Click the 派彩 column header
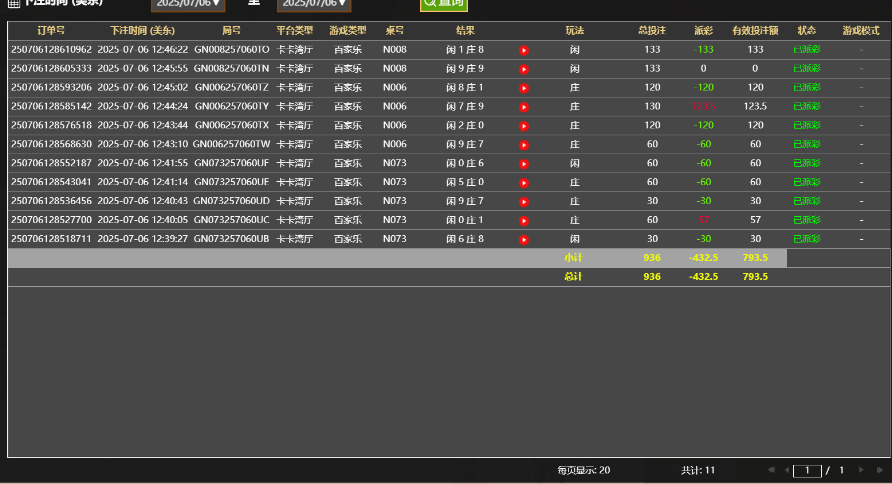This screenshot has width=892, height=484. point(703,31)
